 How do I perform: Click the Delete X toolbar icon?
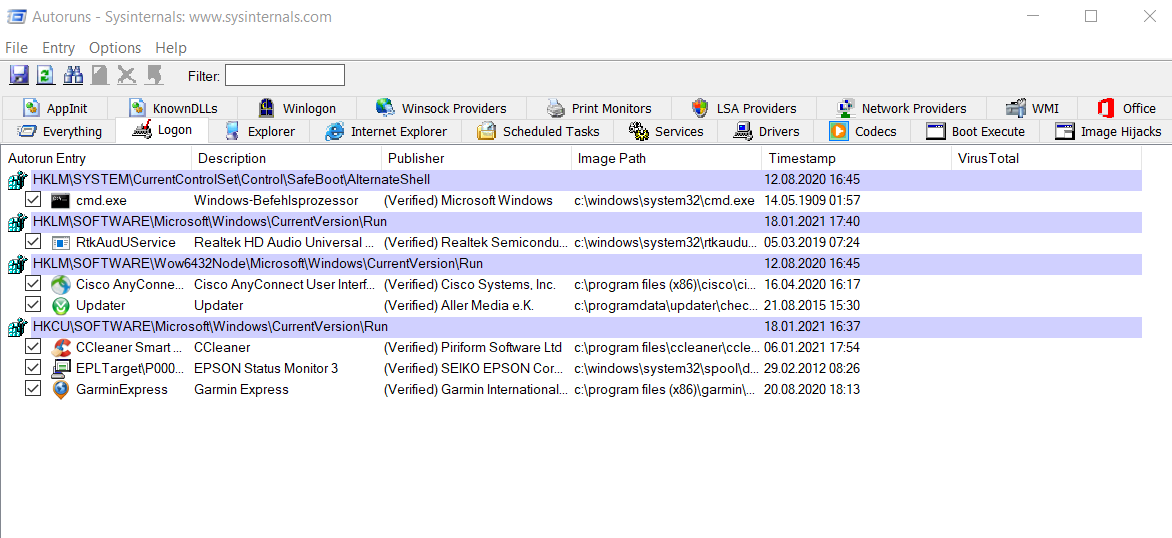127,75
